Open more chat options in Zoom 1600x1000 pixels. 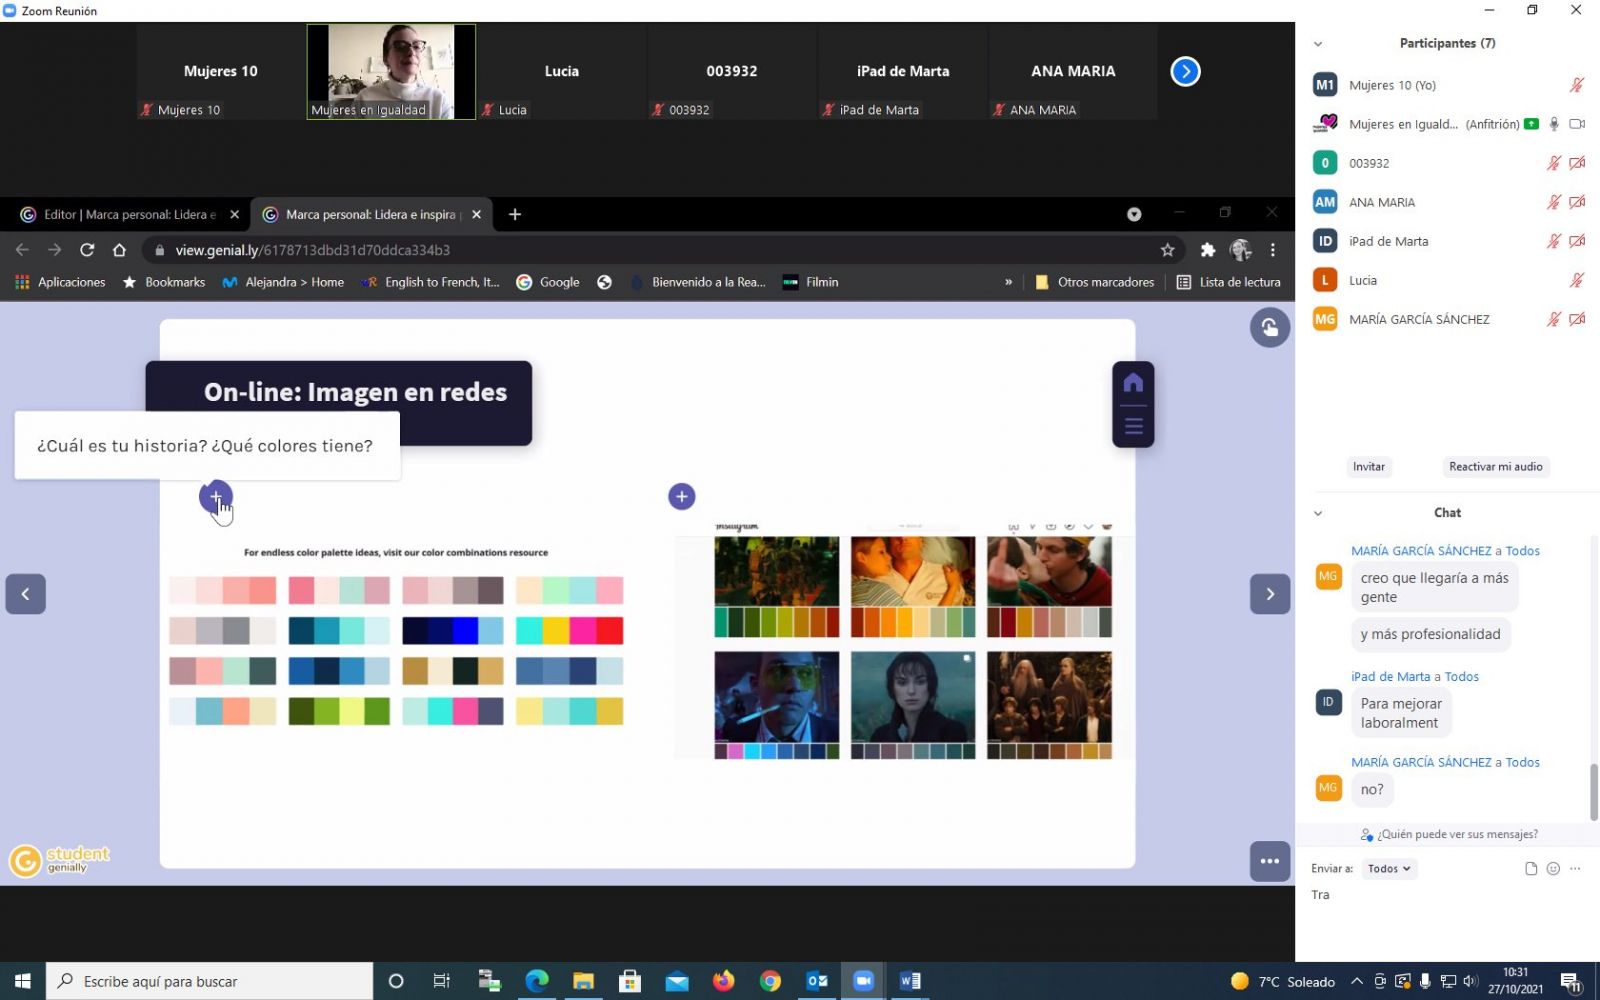(x=1575, y=868)
